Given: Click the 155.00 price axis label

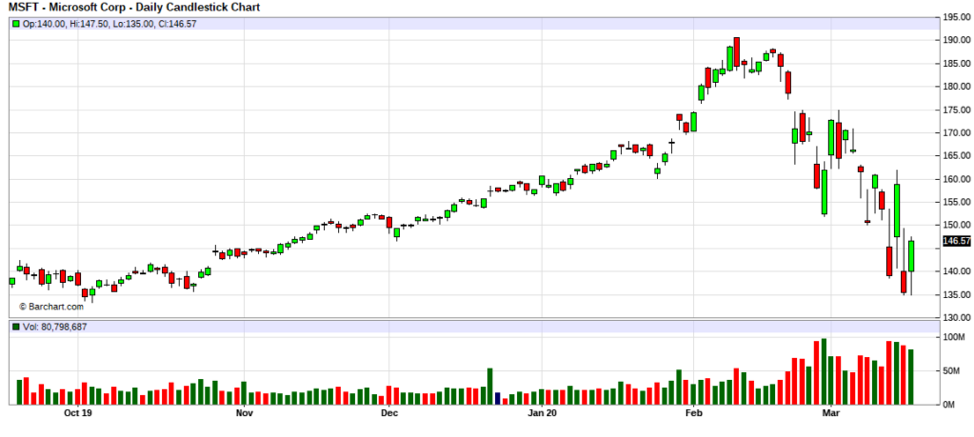Looking at the screenshot, I should [957, 202].
